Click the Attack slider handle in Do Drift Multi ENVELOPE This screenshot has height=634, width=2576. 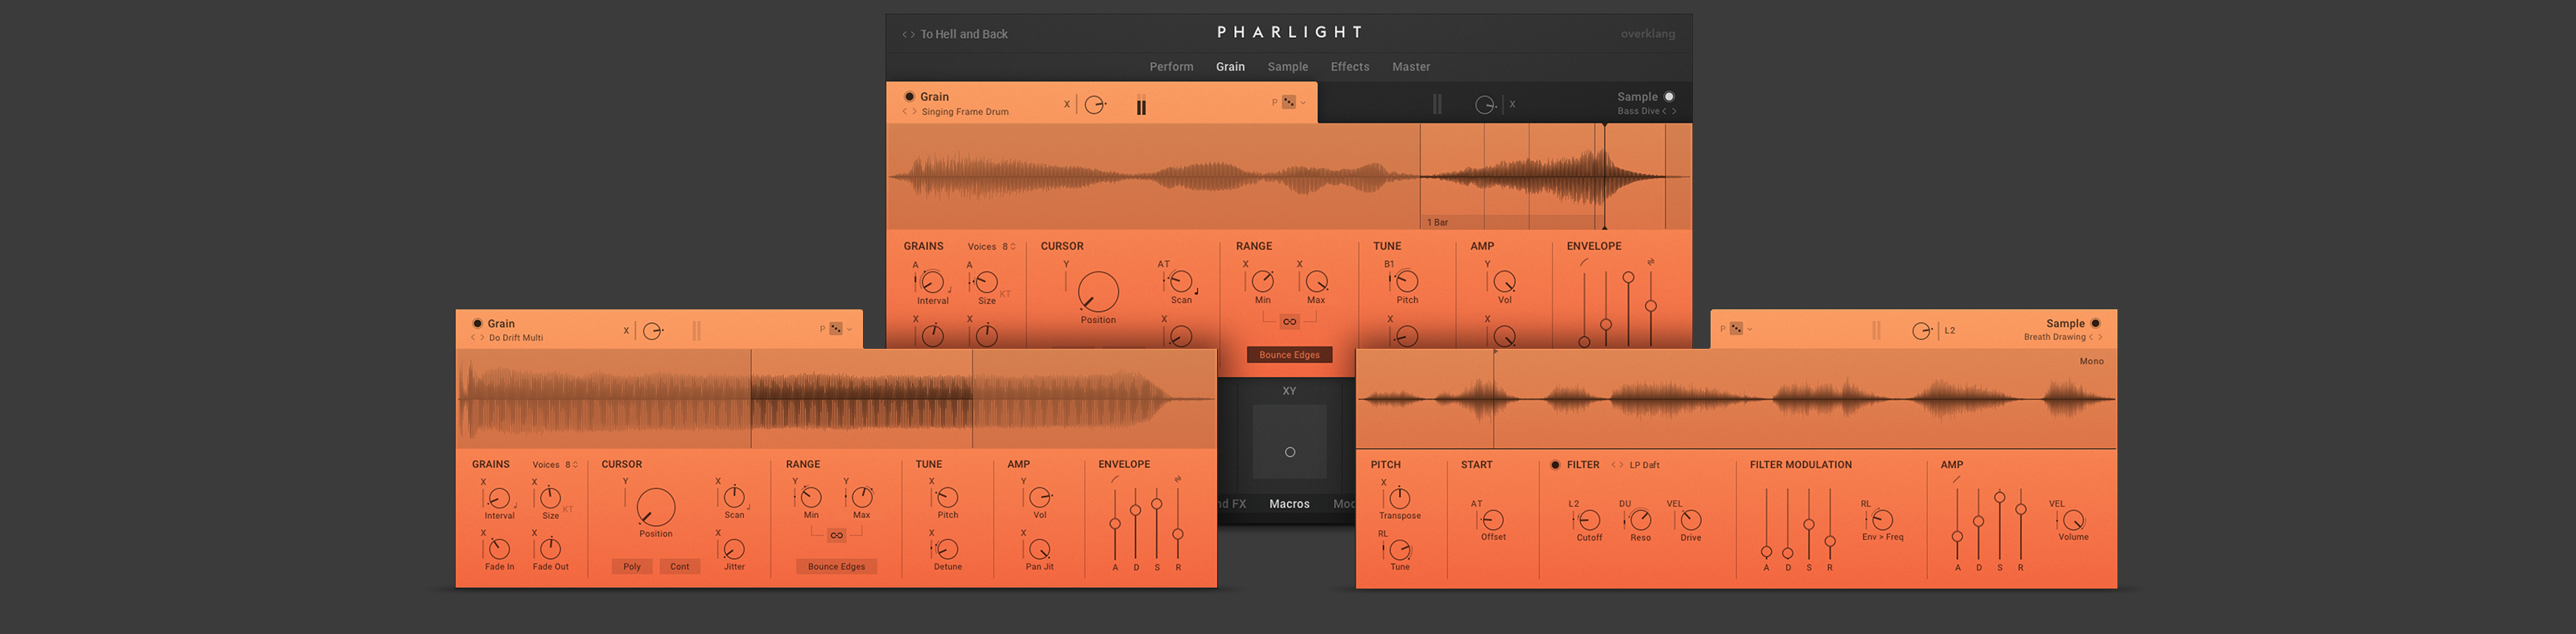click(1115, 524)
